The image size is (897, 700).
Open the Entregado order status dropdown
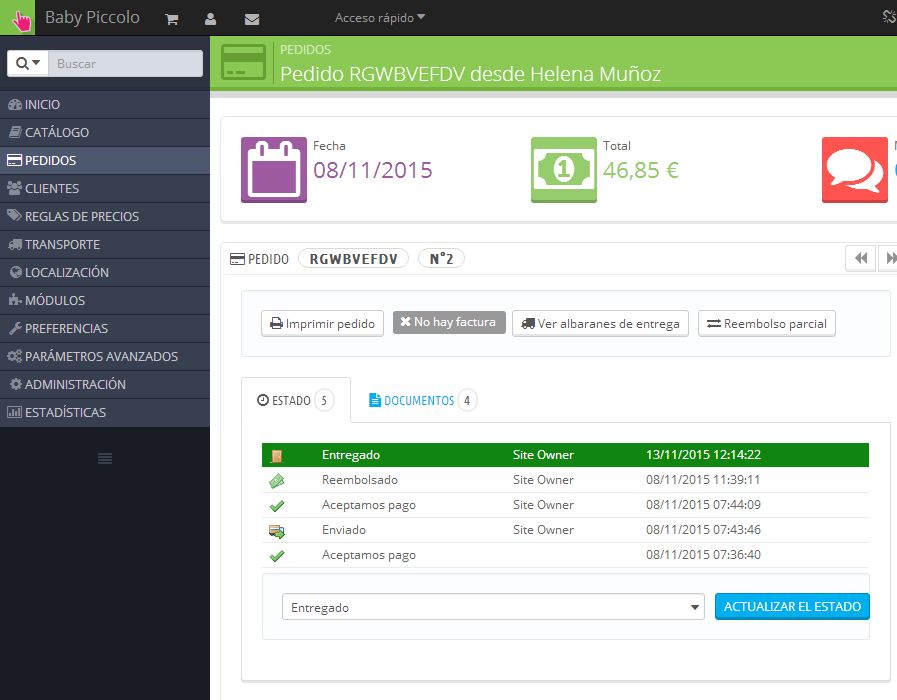tap(493, 607)
